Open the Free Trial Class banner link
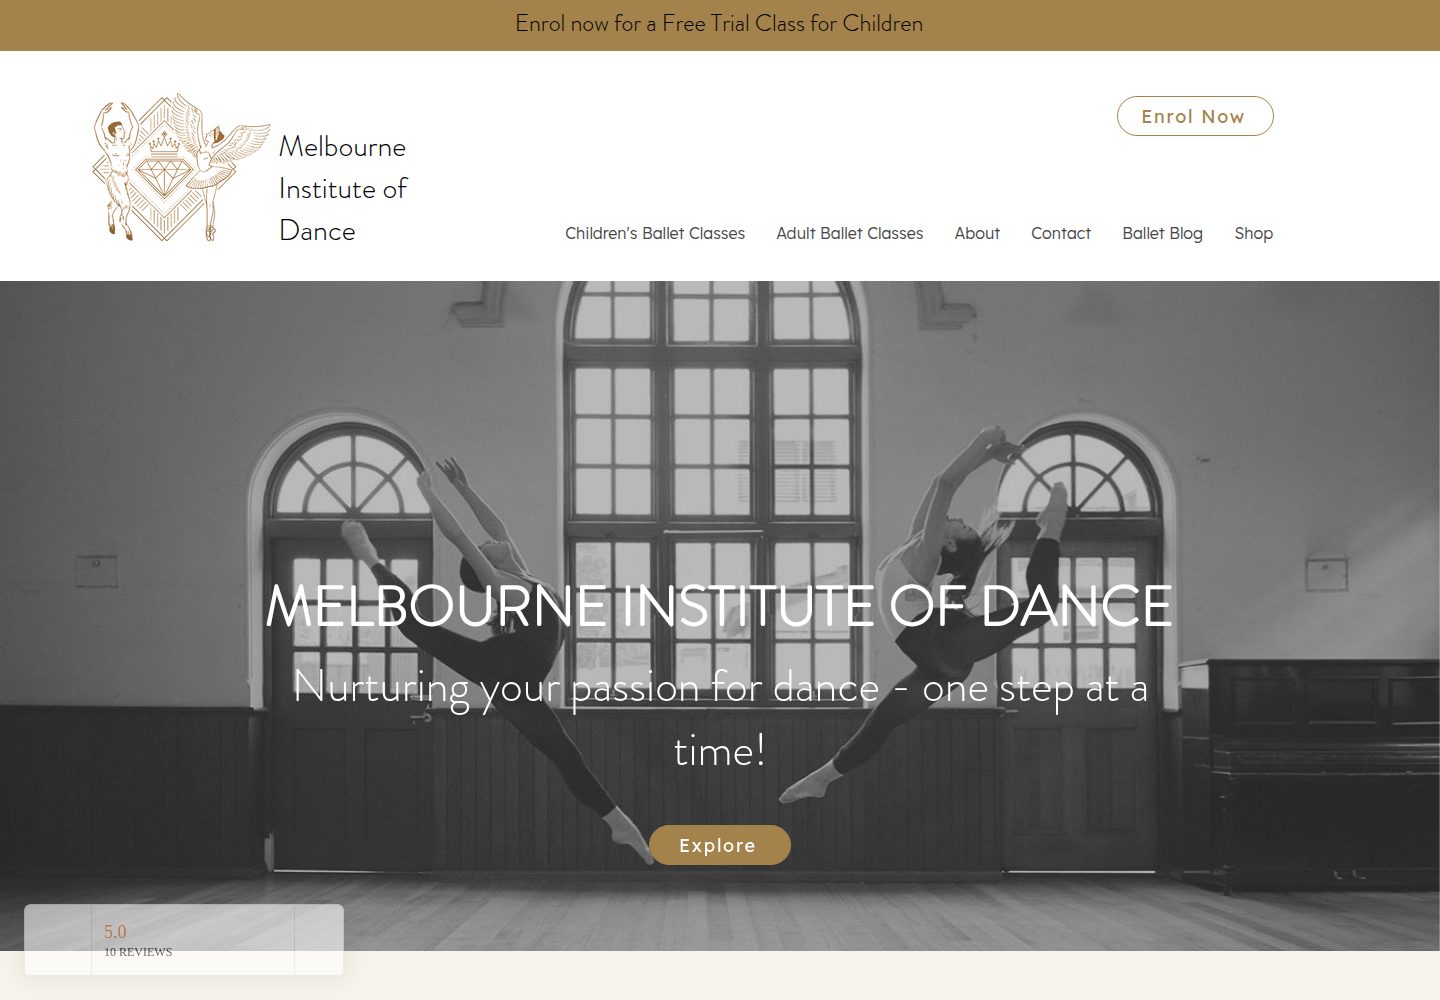Viewport: 1440px width, 1000px height. [719, 24]
